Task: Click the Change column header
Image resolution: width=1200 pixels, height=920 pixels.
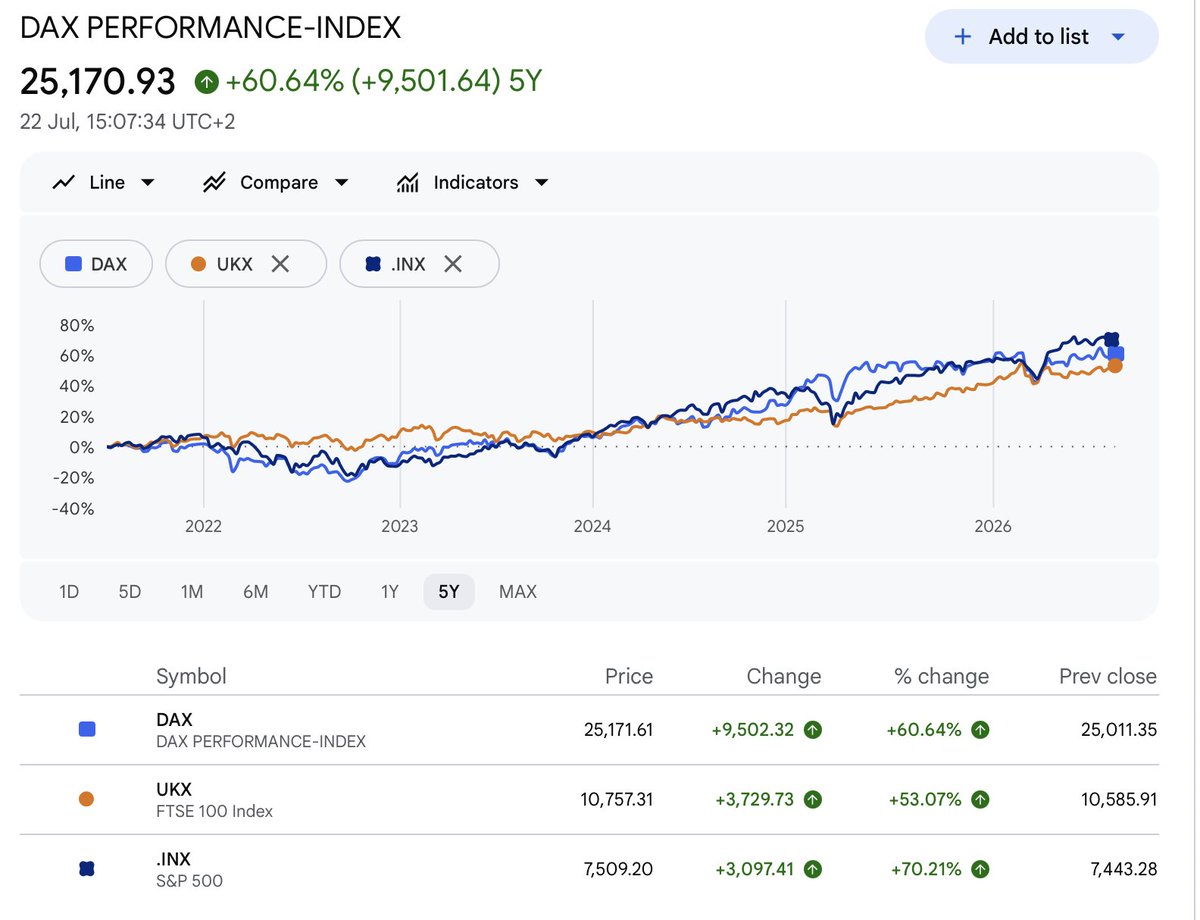Action: tap(784, 676)
